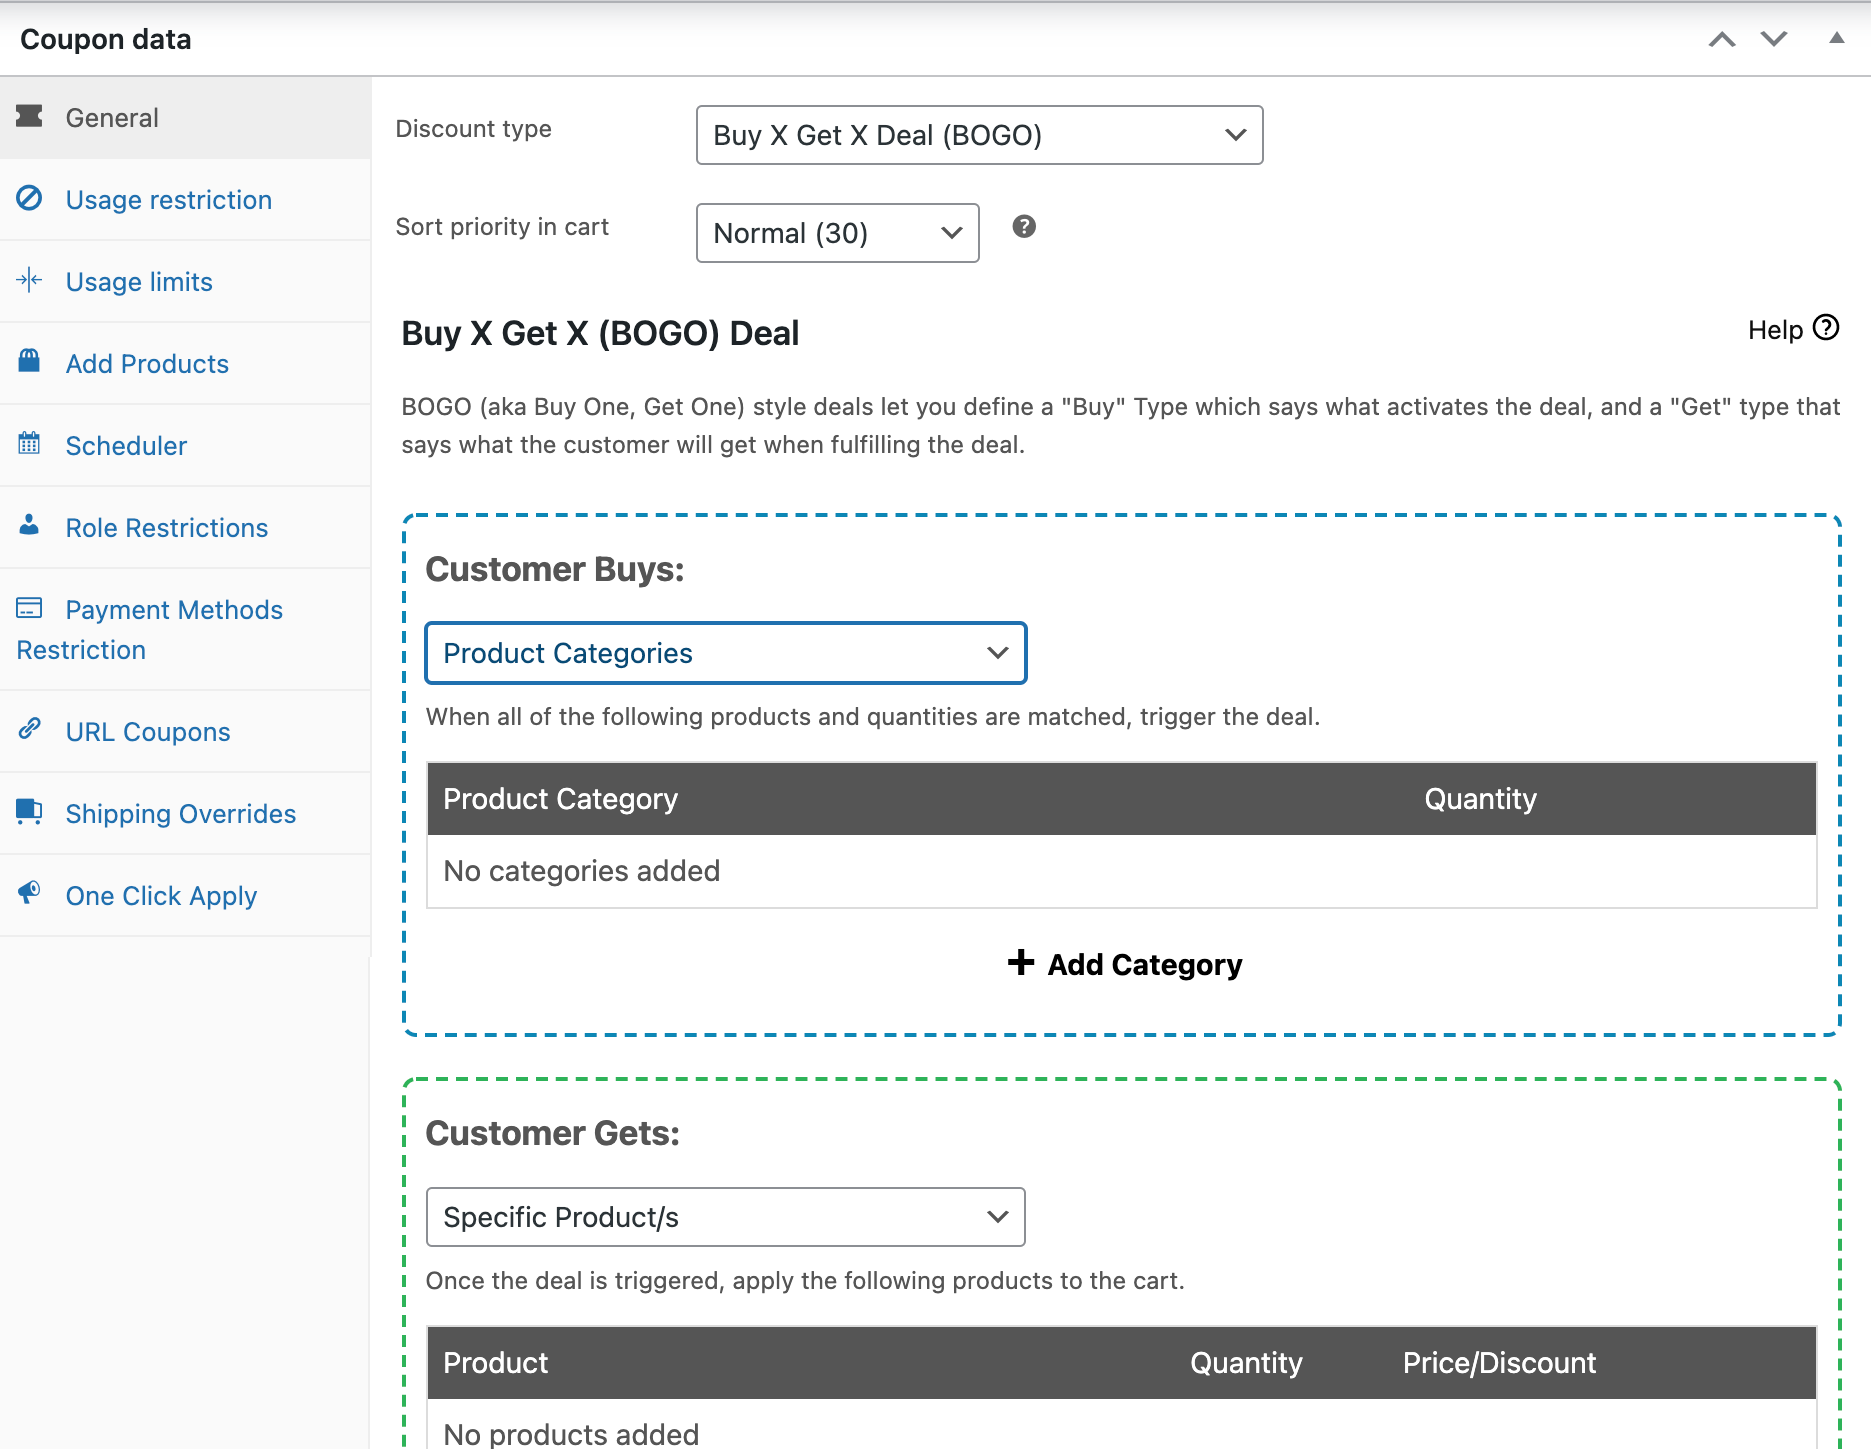Open the Sort priority in cart dropdown
Viewport: 1871px width, 1449px height.
point(837,233)
